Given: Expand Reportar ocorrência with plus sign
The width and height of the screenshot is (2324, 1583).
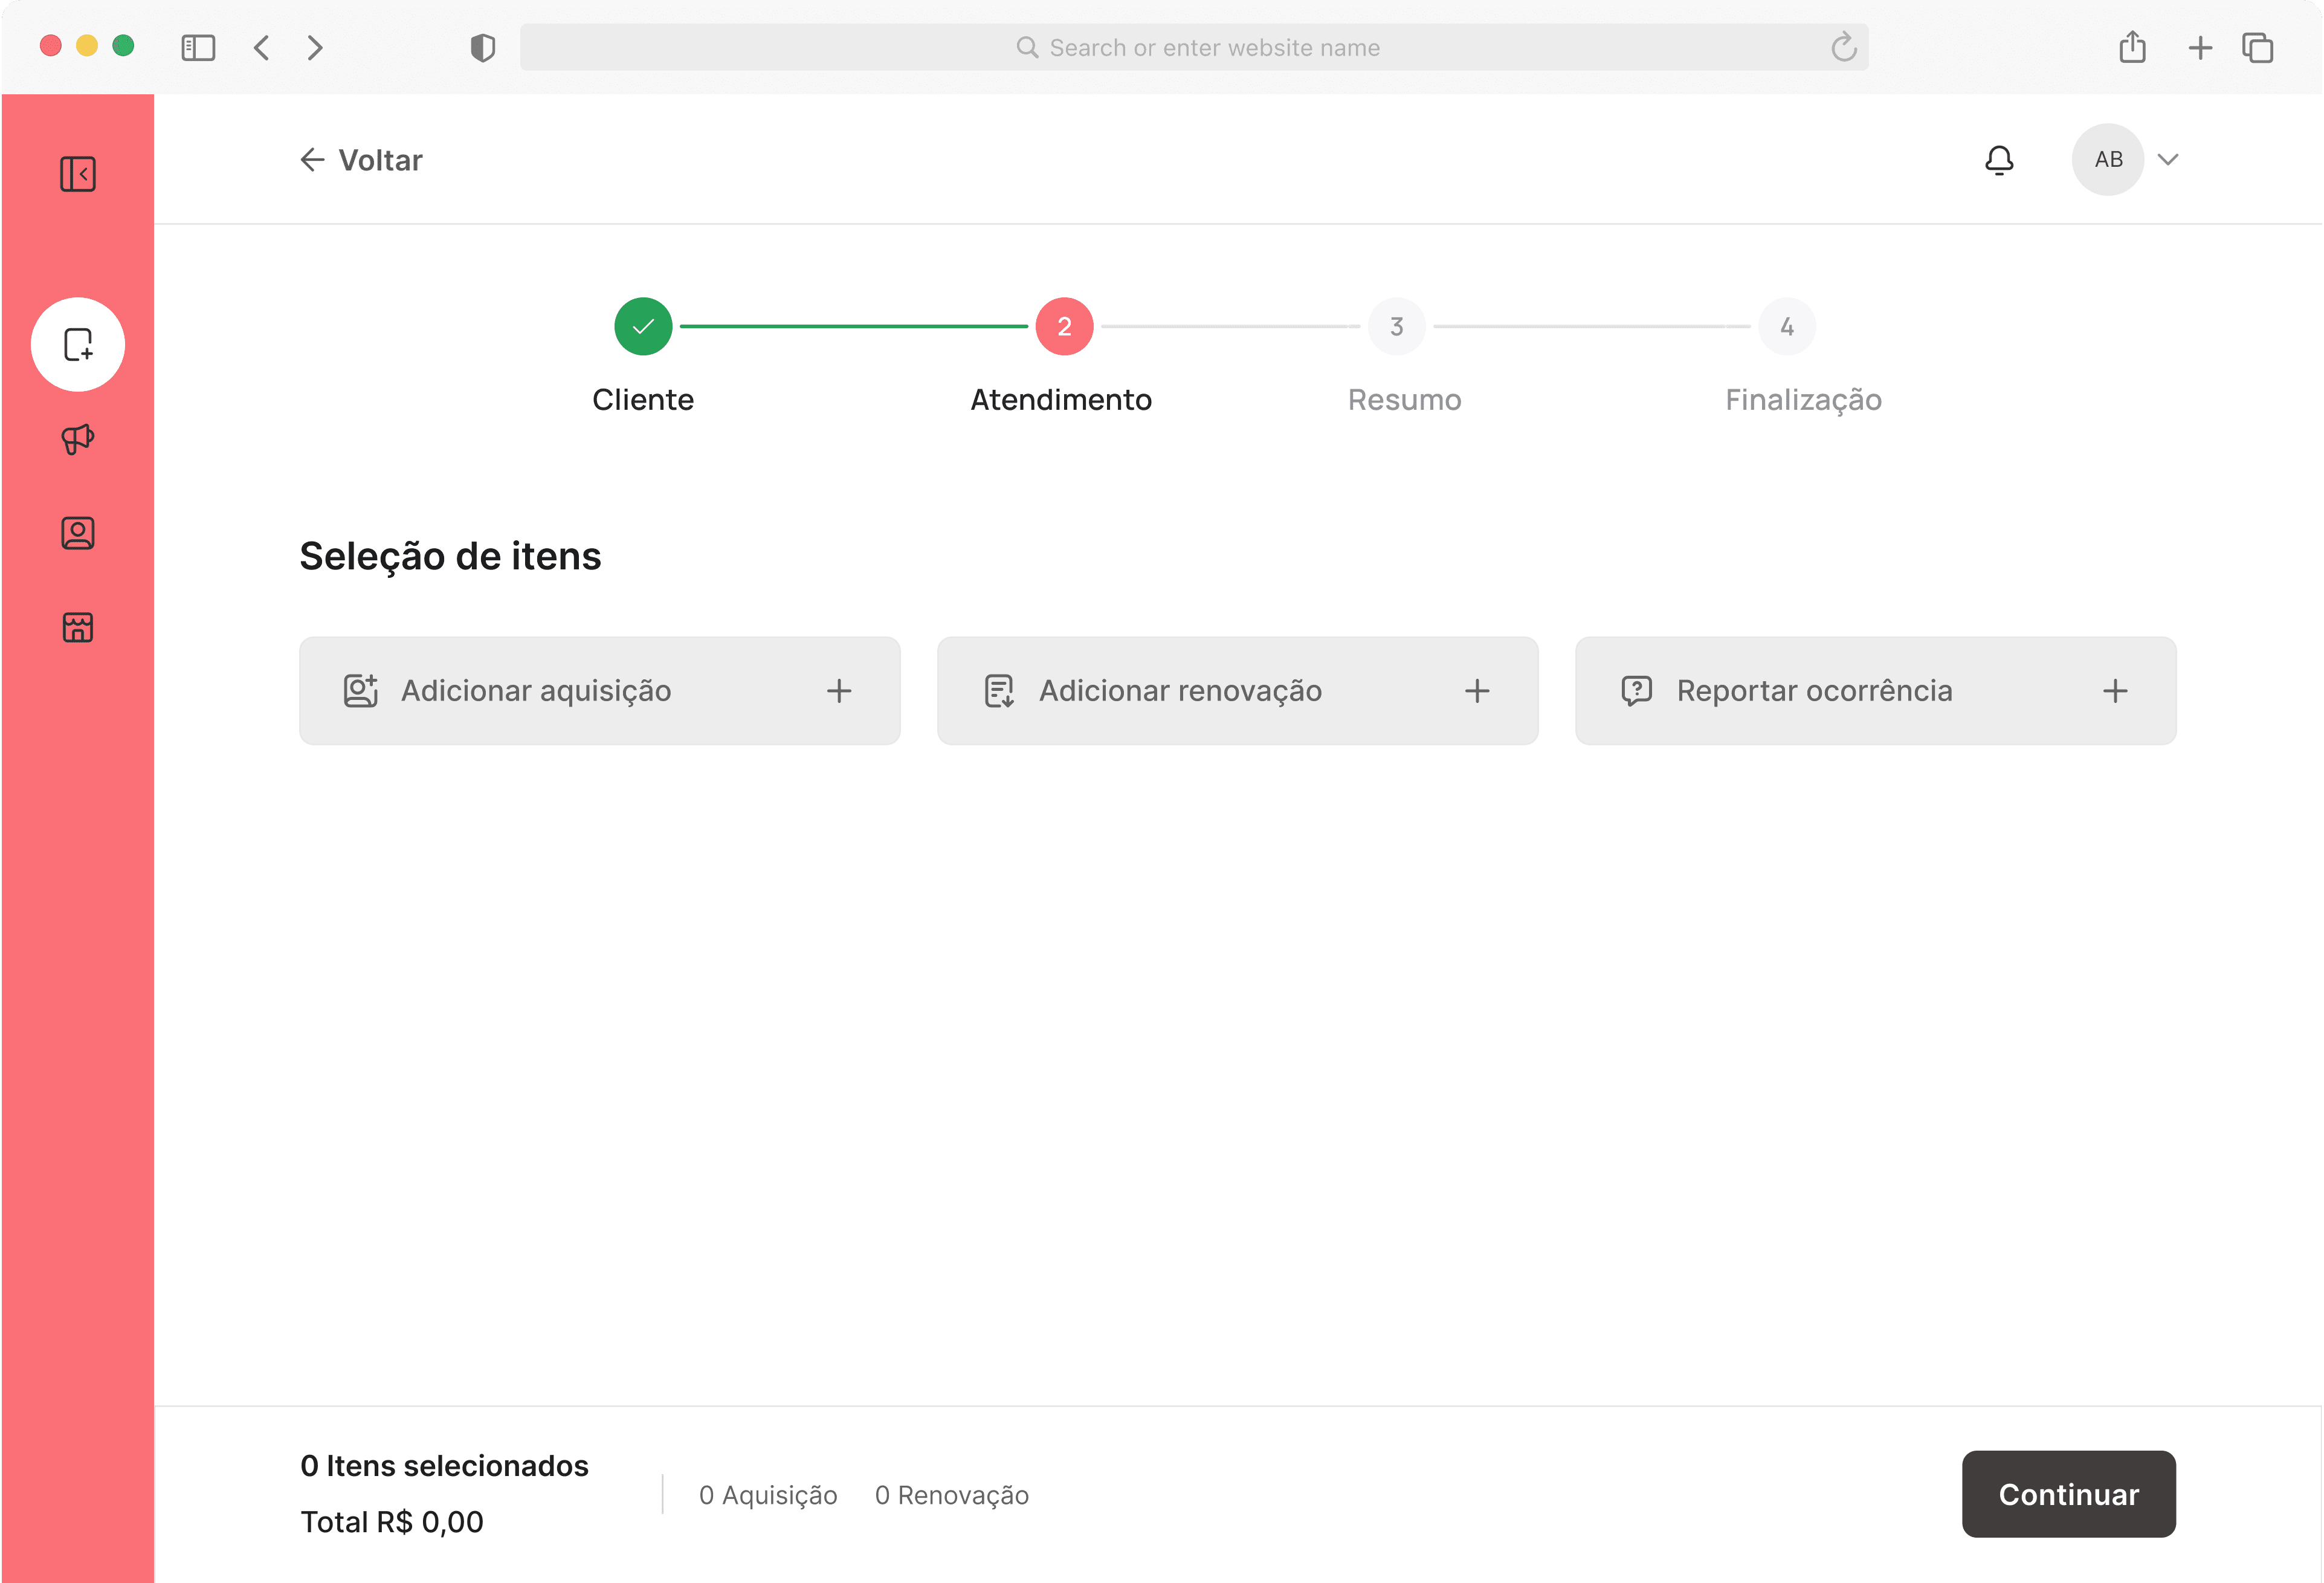Looking at the screenshot, I should (x=2114, y=691).
